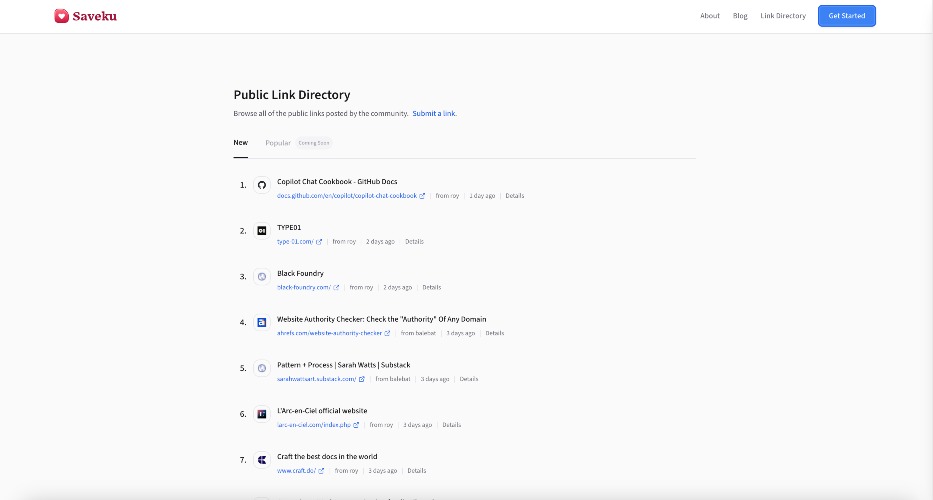Open the About page
Screen dimensions: 933x500
710,16
